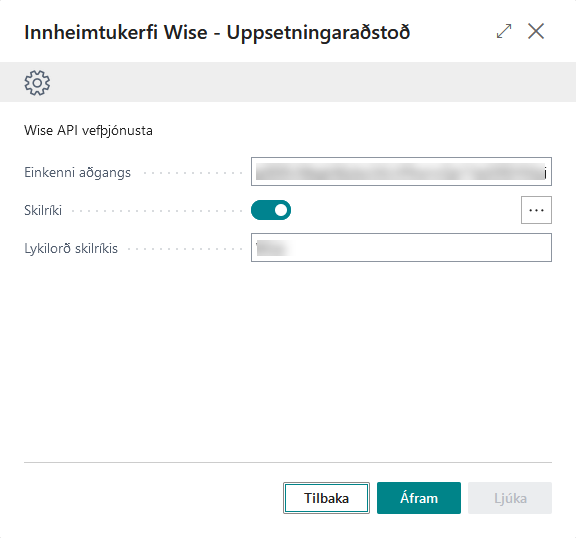Expand the dialog with the diagonal arrows icon
This screenshot has width=576, height=538.
[x=504, y=31]
